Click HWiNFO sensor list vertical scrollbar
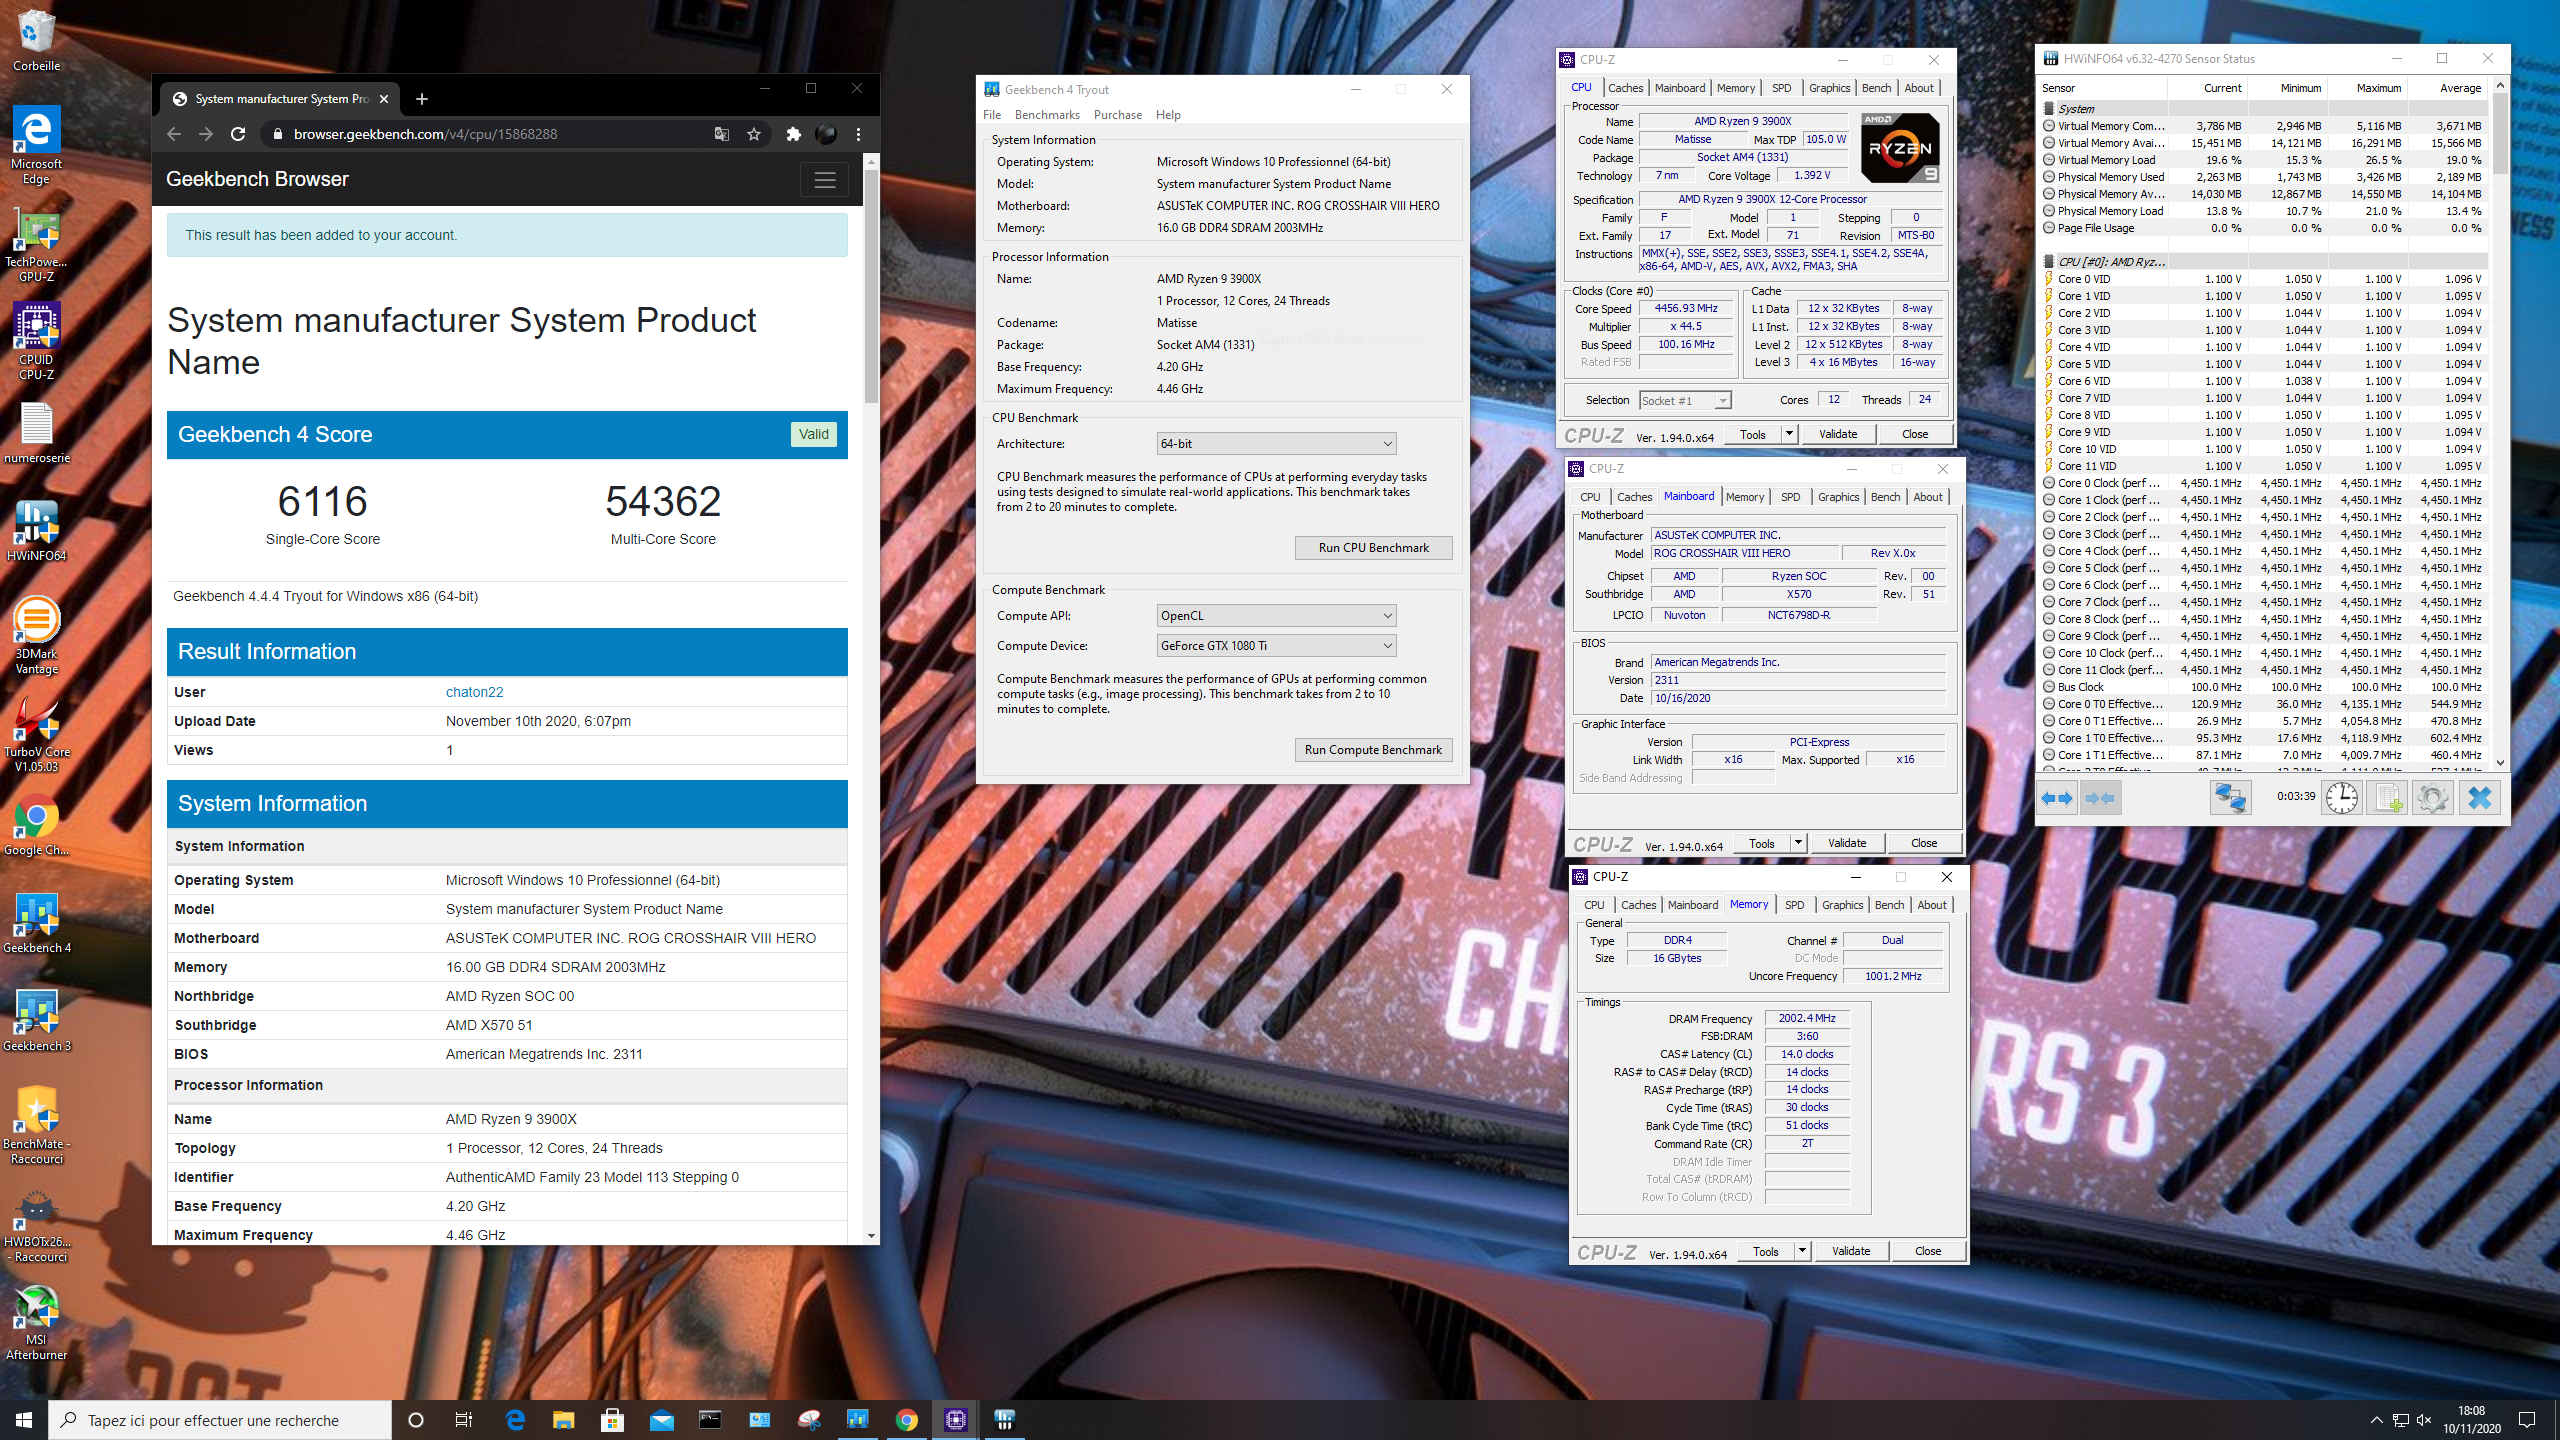The image size is (2560, 1440). [x=2500, y=425]
